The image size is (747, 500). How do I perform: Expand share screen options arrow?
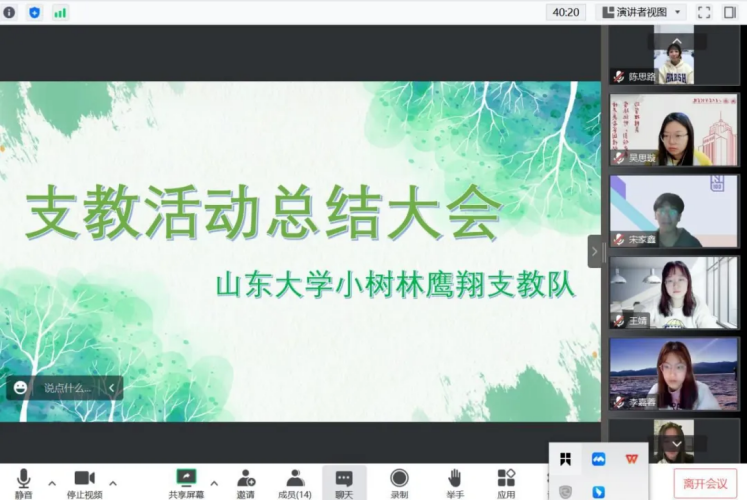213,483
